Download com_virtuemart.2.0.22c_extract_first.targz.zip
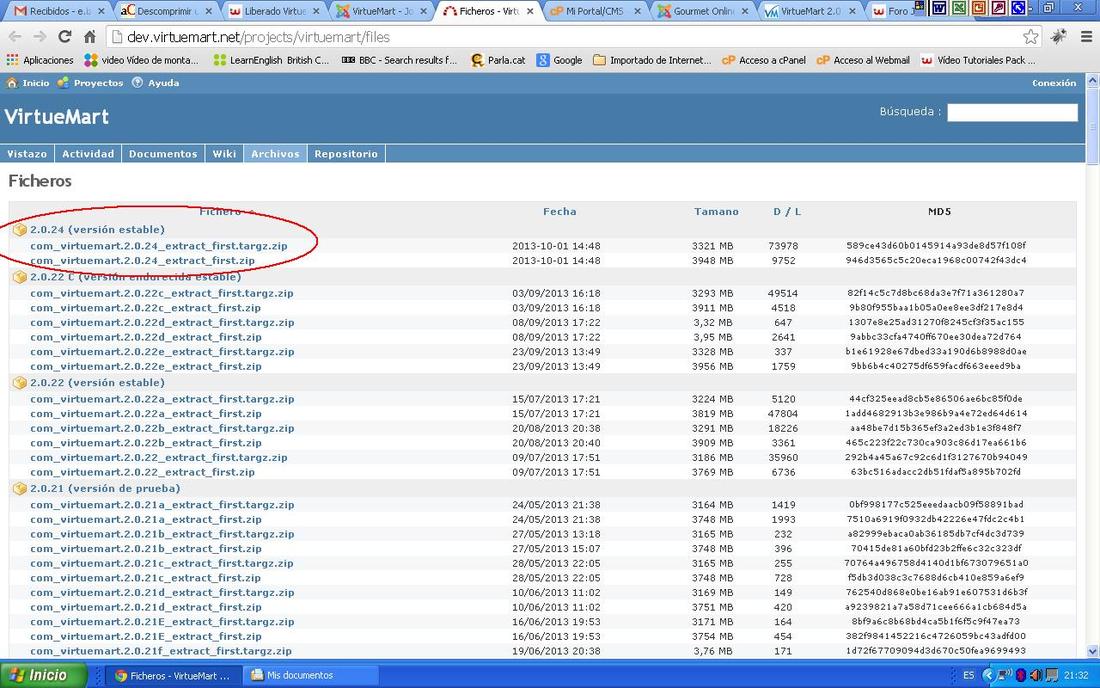Image resolution: width=1100 pixels, height=688 pixels. tap(162, 293)
